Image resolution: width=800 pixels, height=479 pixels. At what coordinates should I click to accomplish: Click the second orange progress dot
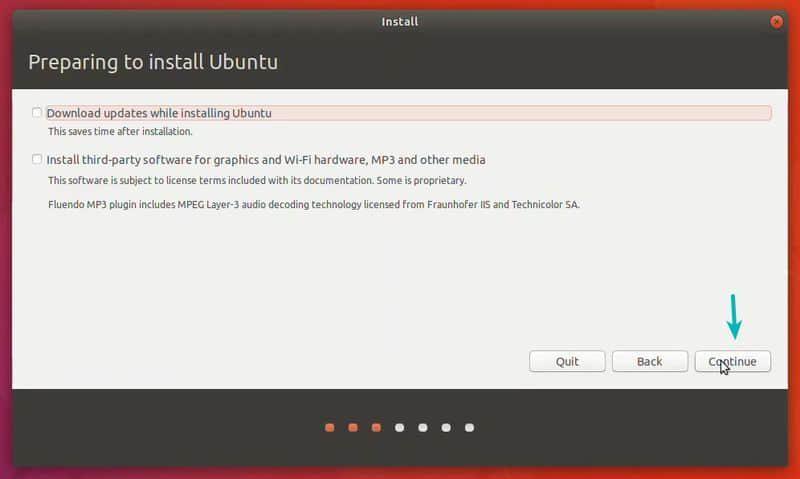(353, 428)
